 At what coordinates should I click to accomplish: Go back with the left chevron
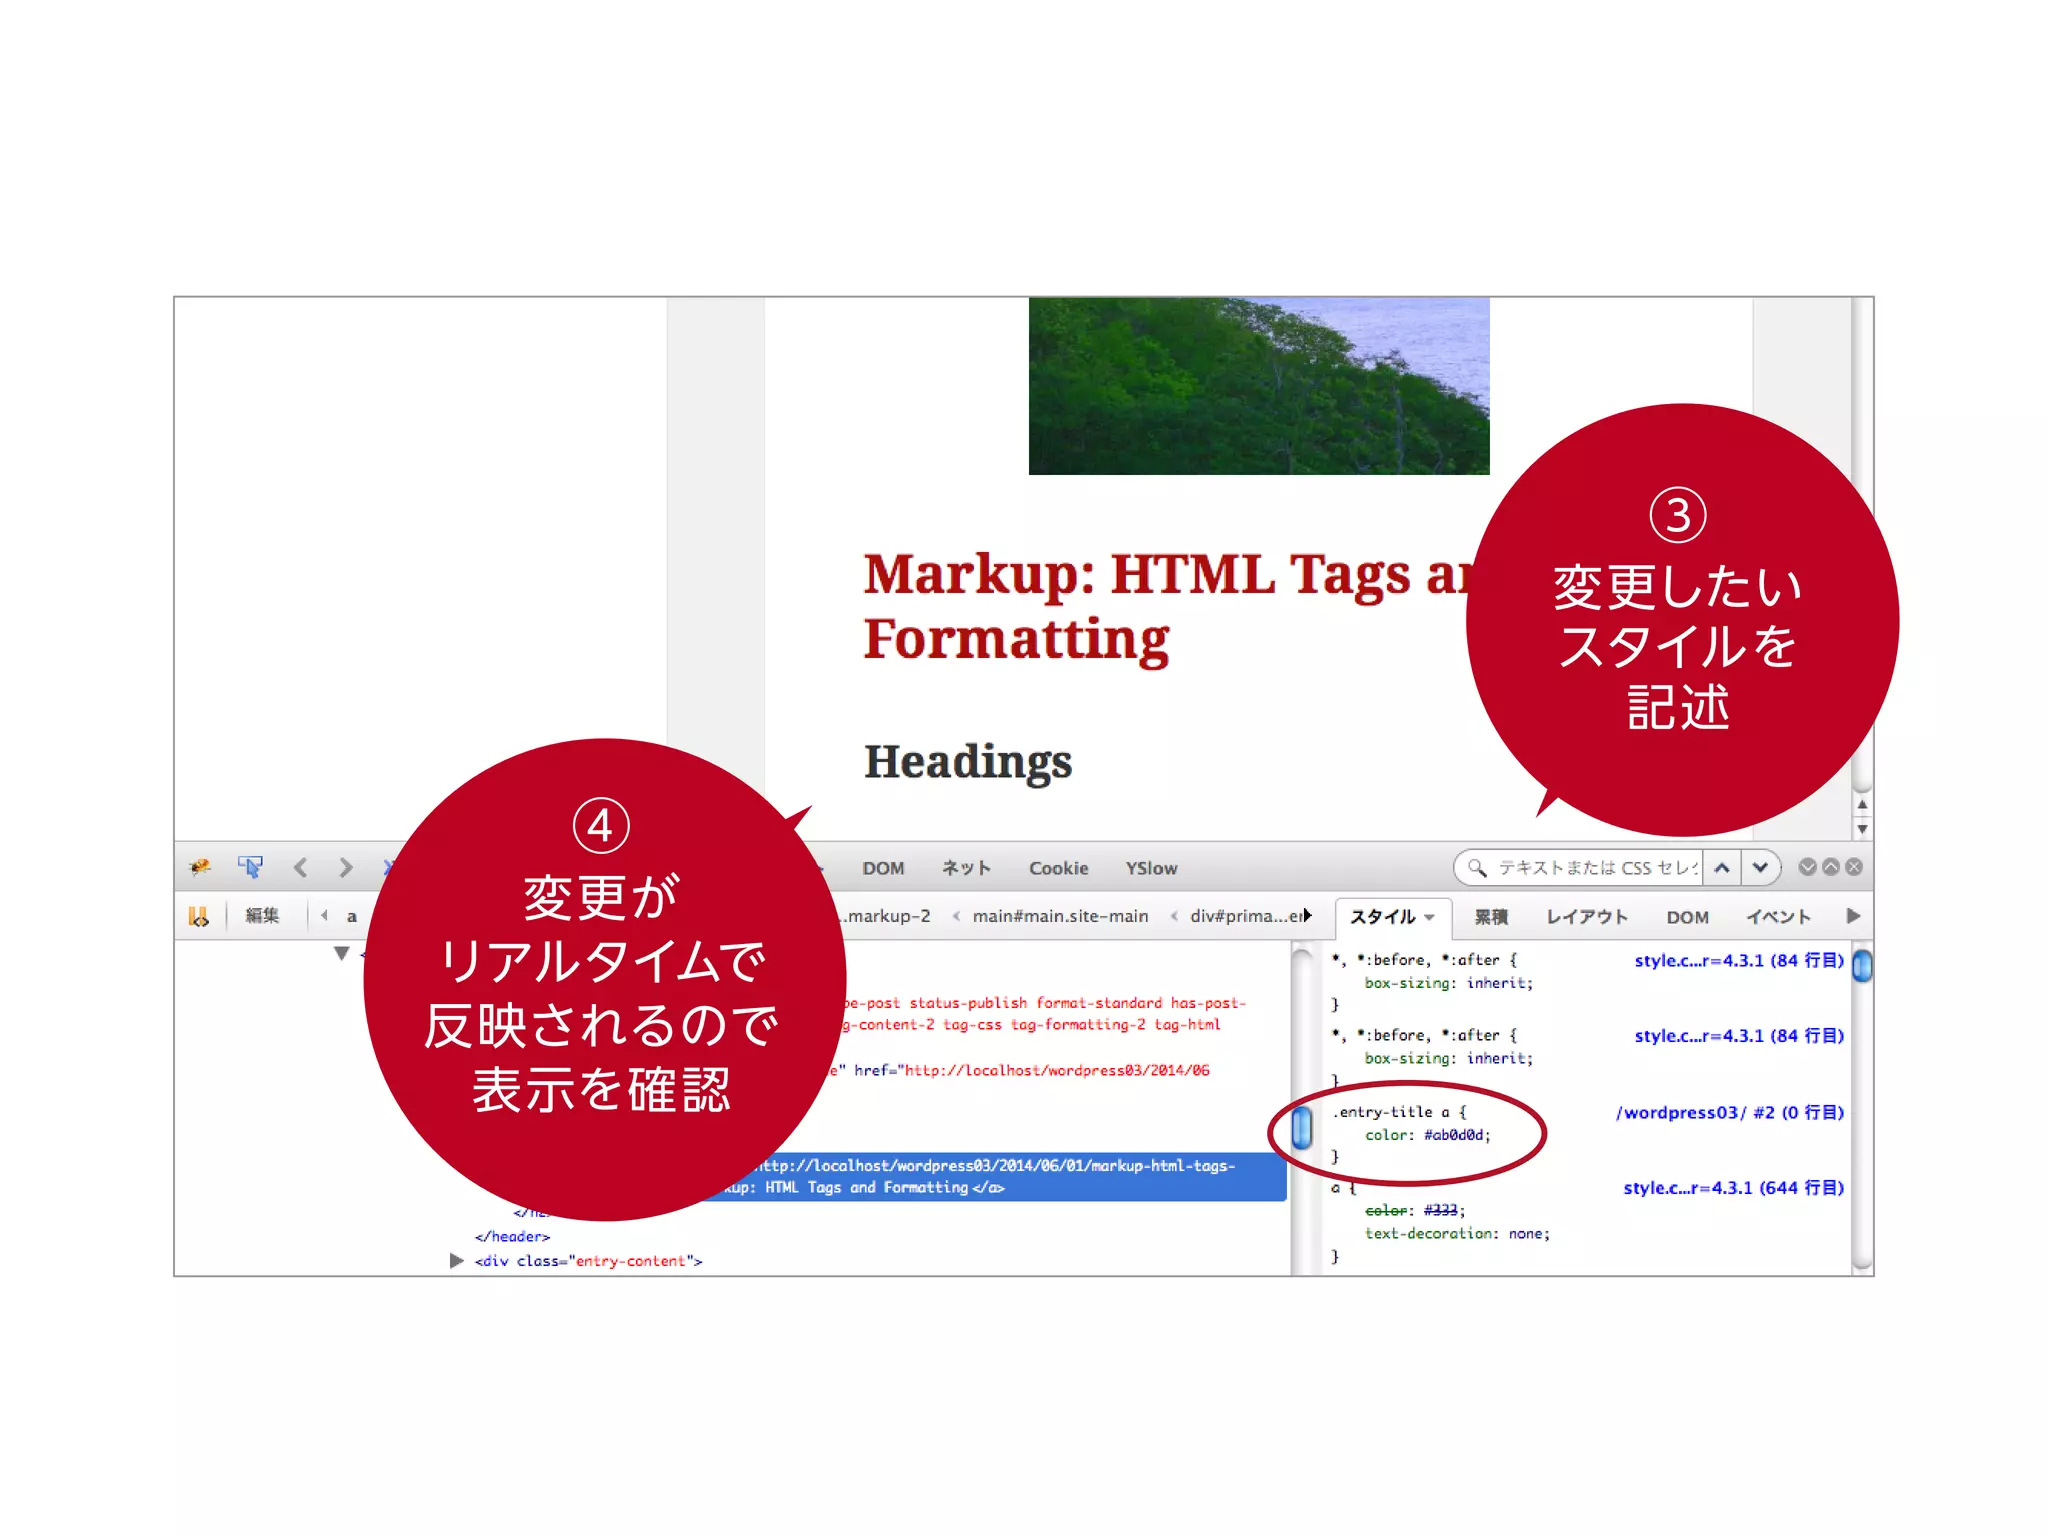[300, 867]
